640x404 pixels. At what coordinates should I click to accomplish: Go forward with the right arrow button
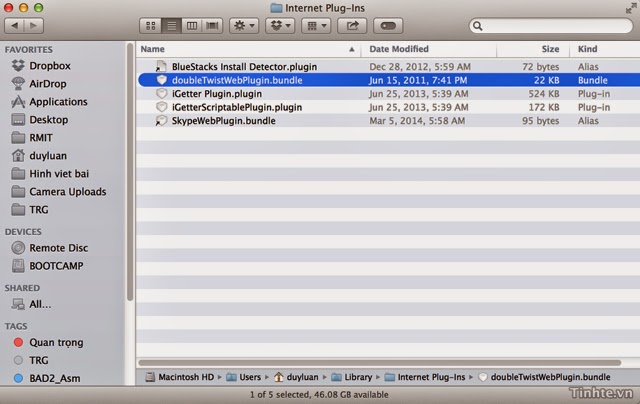tap(33, 26)
